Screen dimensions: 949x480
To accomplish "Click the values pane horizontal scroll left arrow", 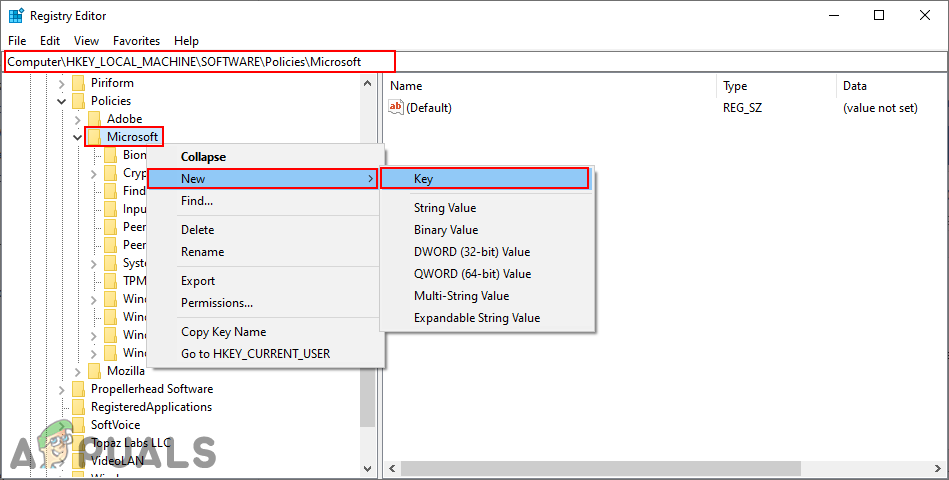I will click(392, 469).
